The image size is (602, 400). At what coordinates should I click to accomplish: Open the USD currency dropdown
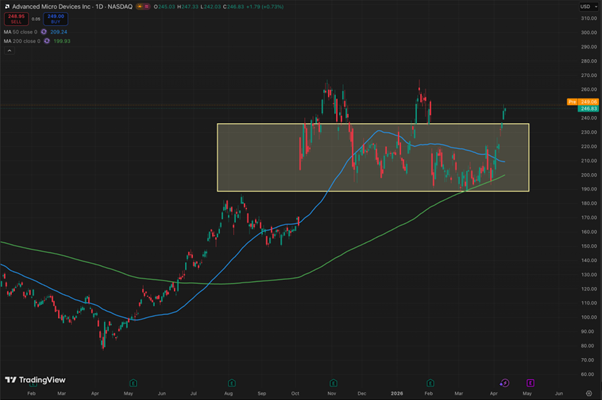tap(583, 8)
